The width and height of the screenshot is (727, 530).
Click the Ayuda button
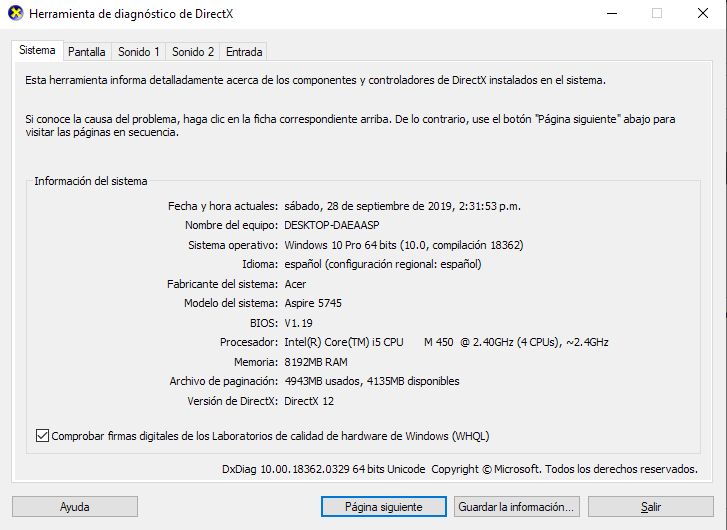(x=75, y=507)
